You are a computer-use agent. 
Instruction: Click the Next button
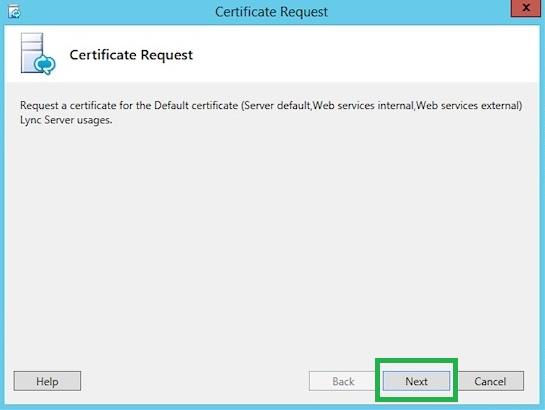point(416,381)
